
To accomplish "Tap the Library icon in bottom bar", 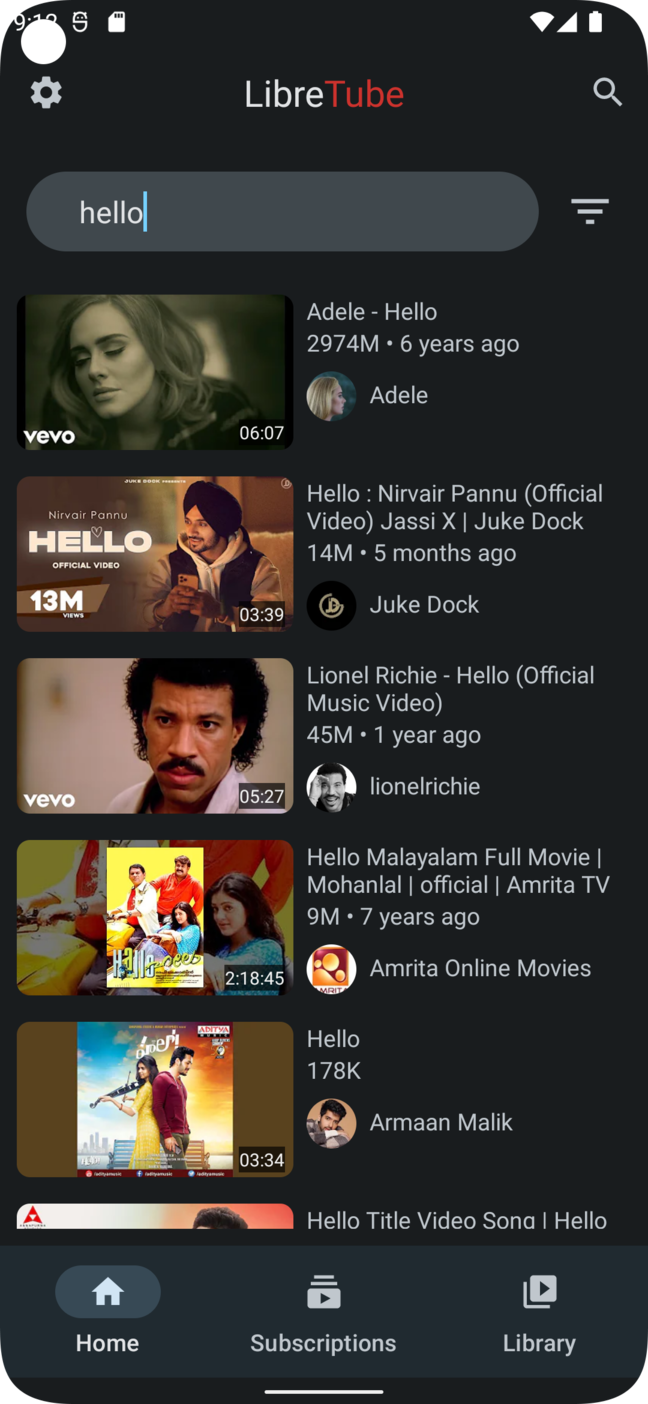I will (x=539, y=1292).
